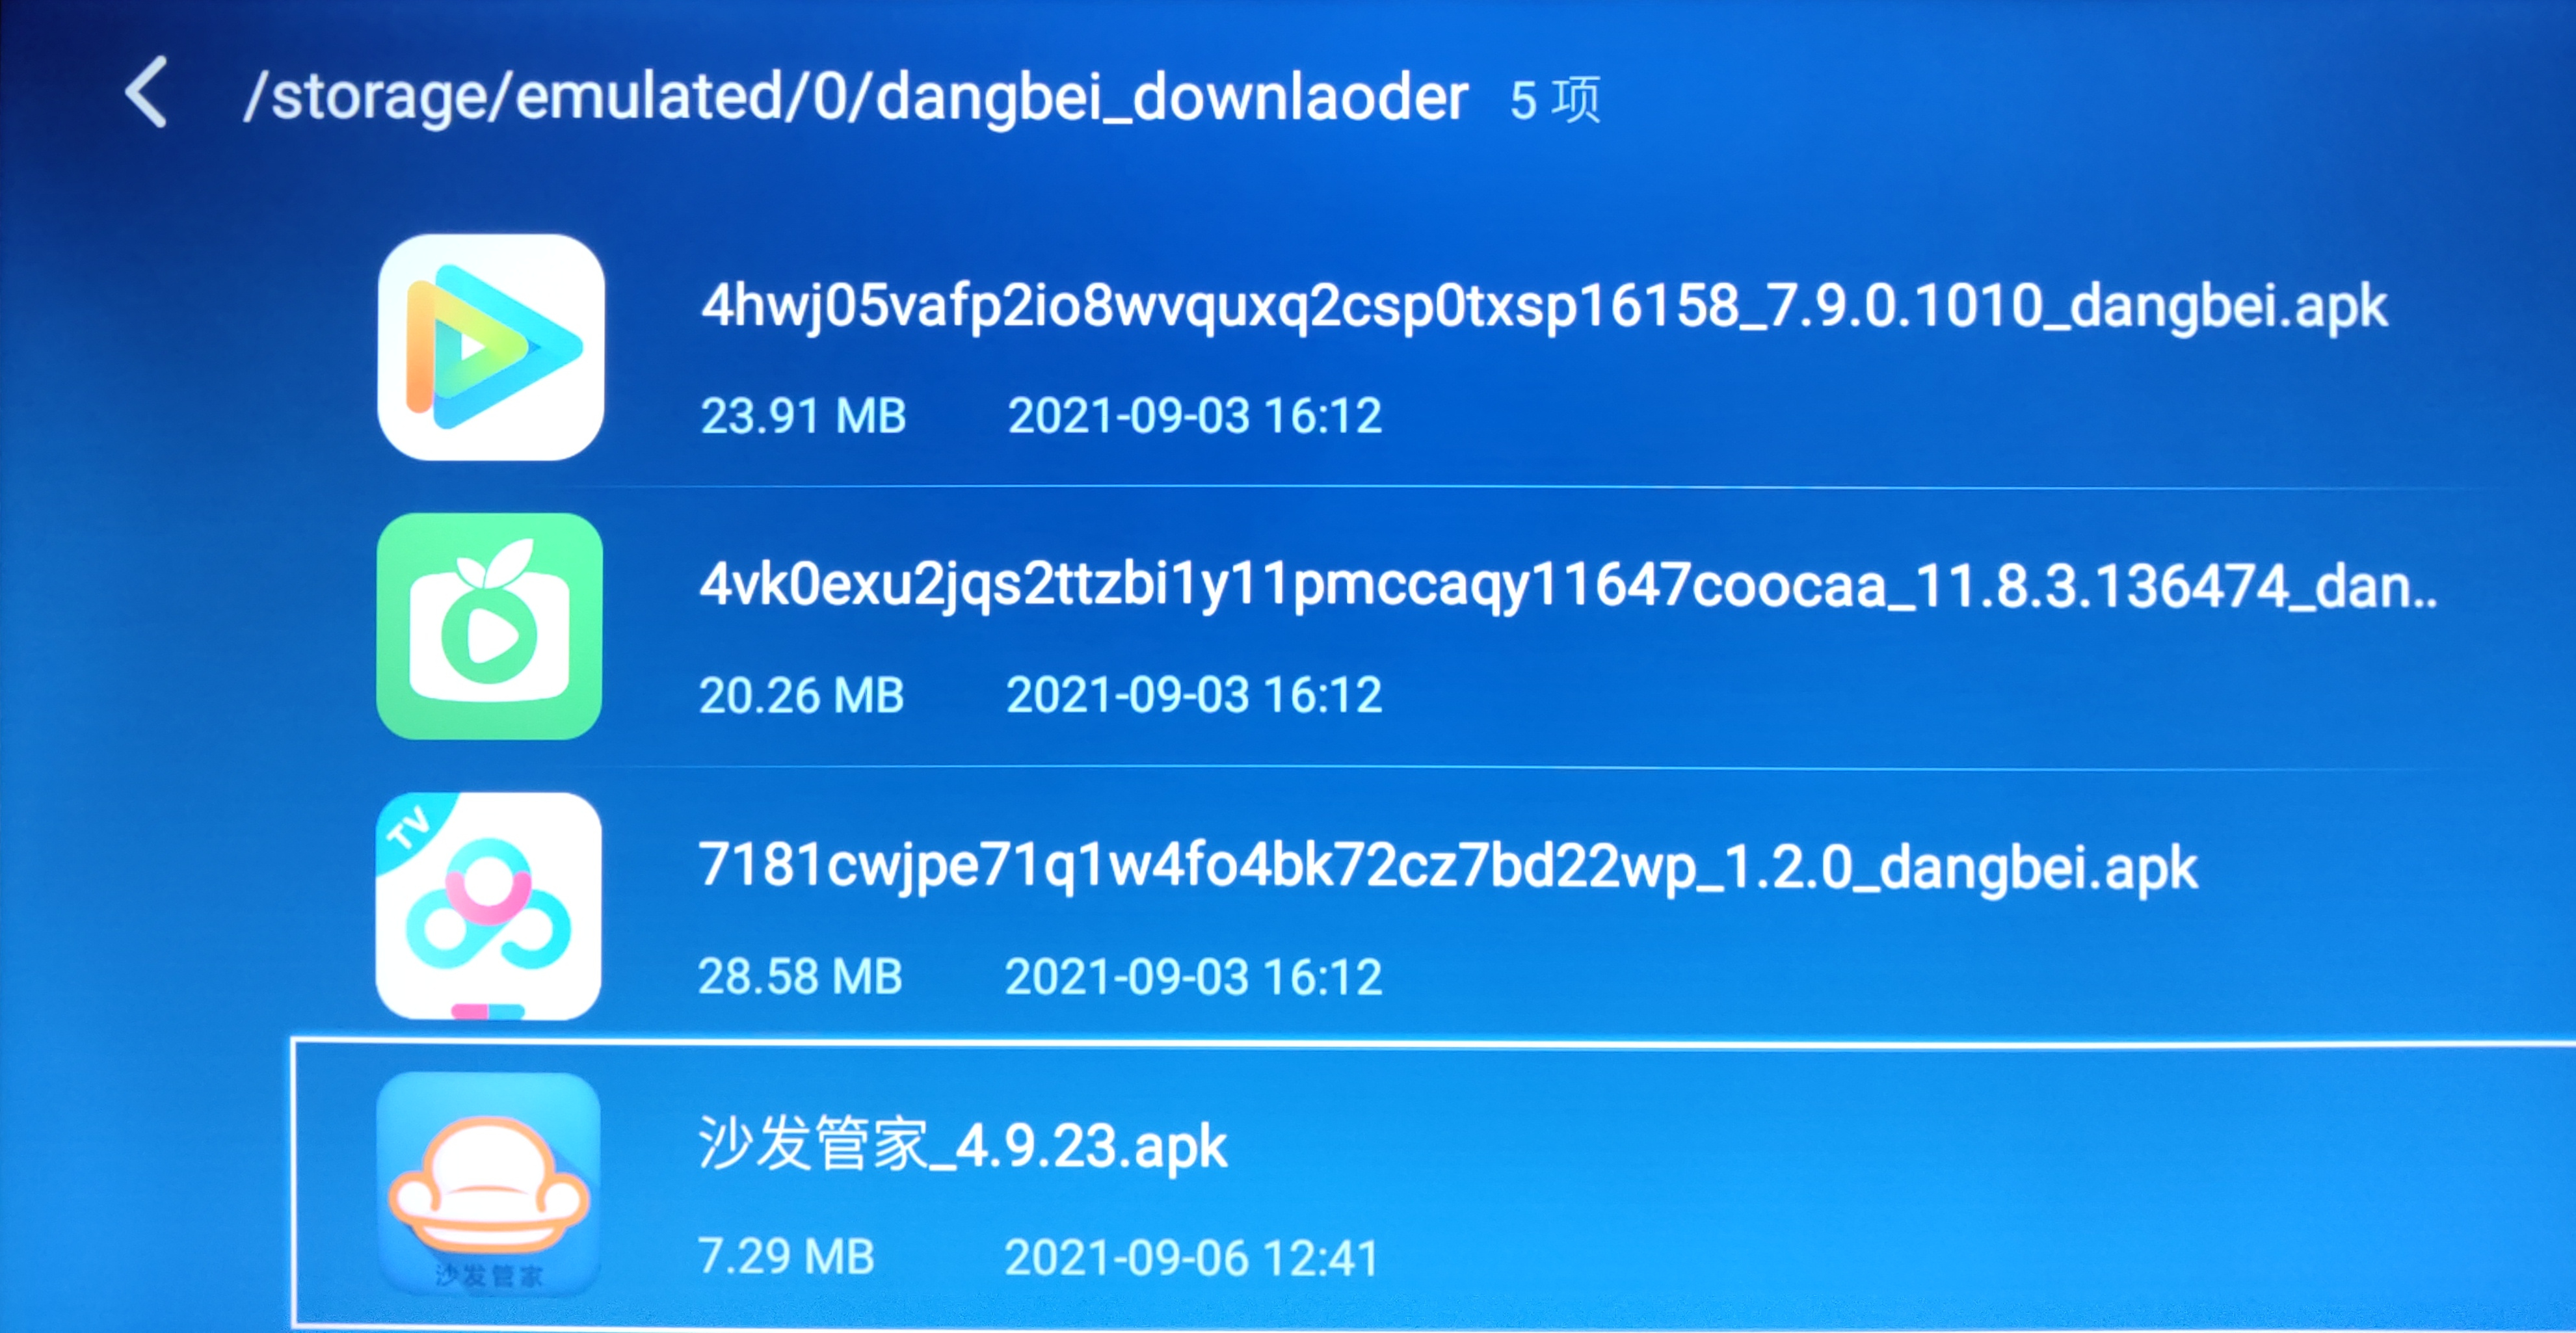Viewport: 2576px width, 1333px height.
Task: Open the colorful play triangle app icon
Action: tap(490, 347)
